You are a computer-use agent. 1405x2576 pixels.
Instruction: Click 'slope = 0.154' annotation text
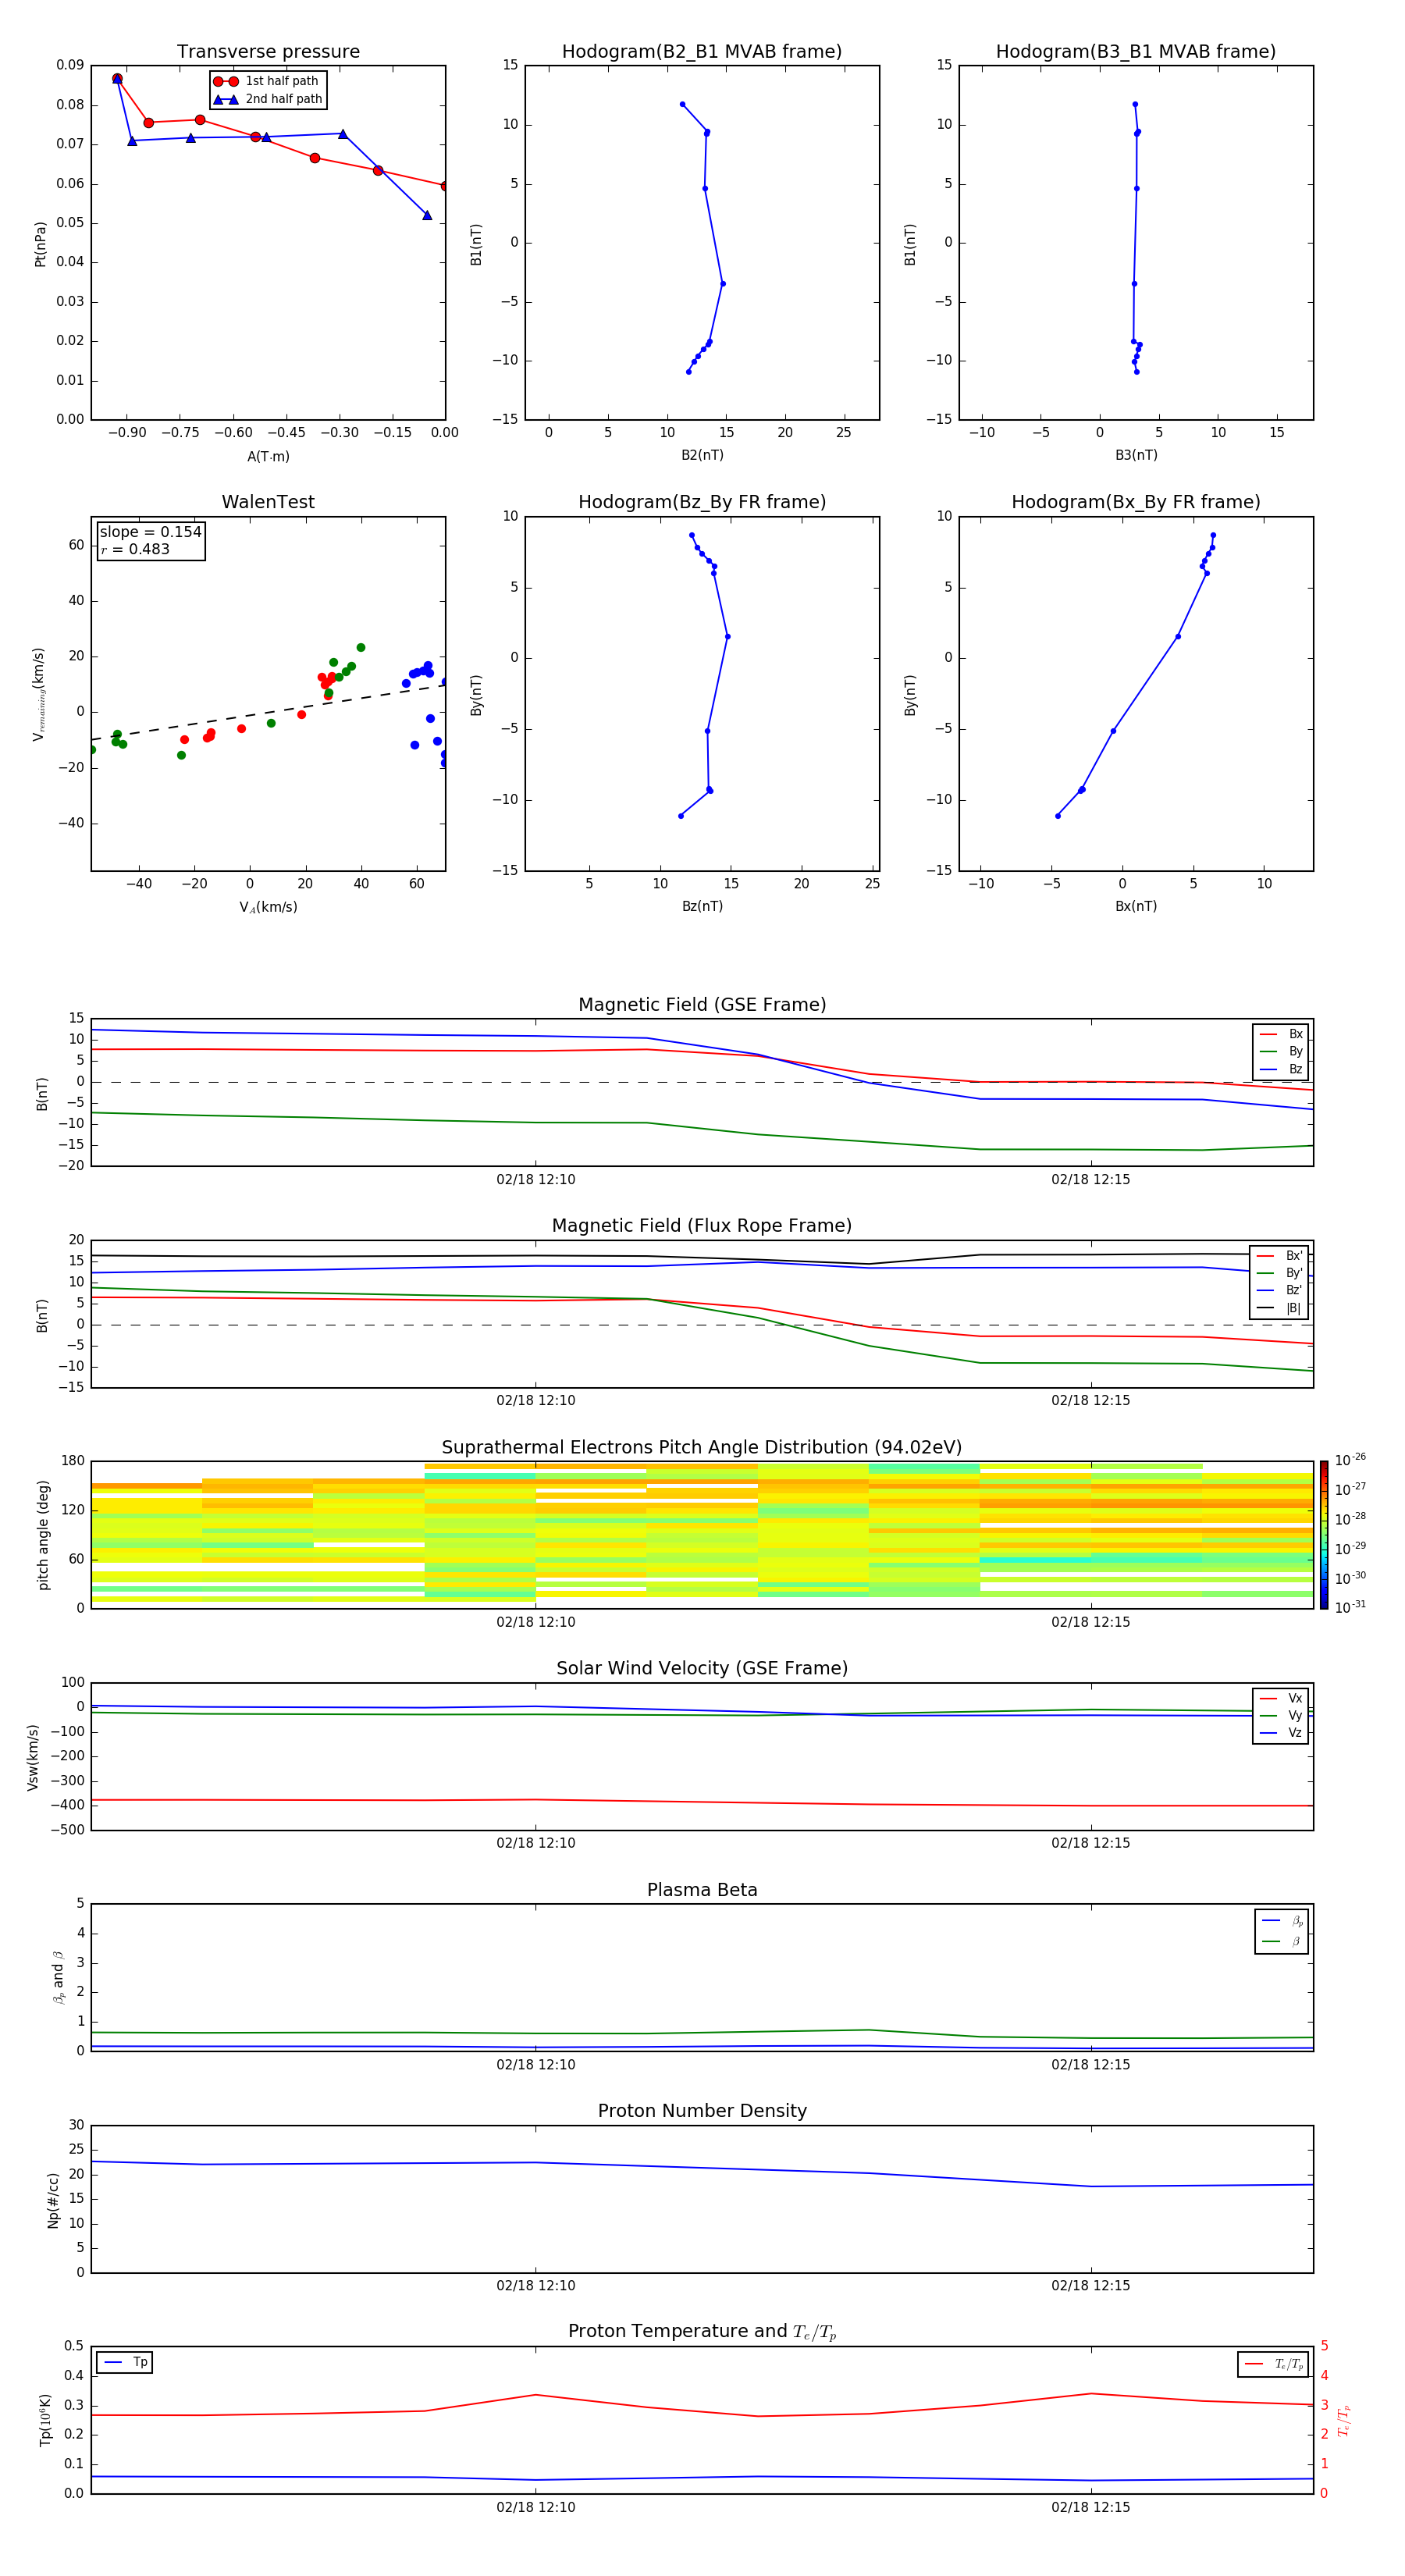coord(151,532)
